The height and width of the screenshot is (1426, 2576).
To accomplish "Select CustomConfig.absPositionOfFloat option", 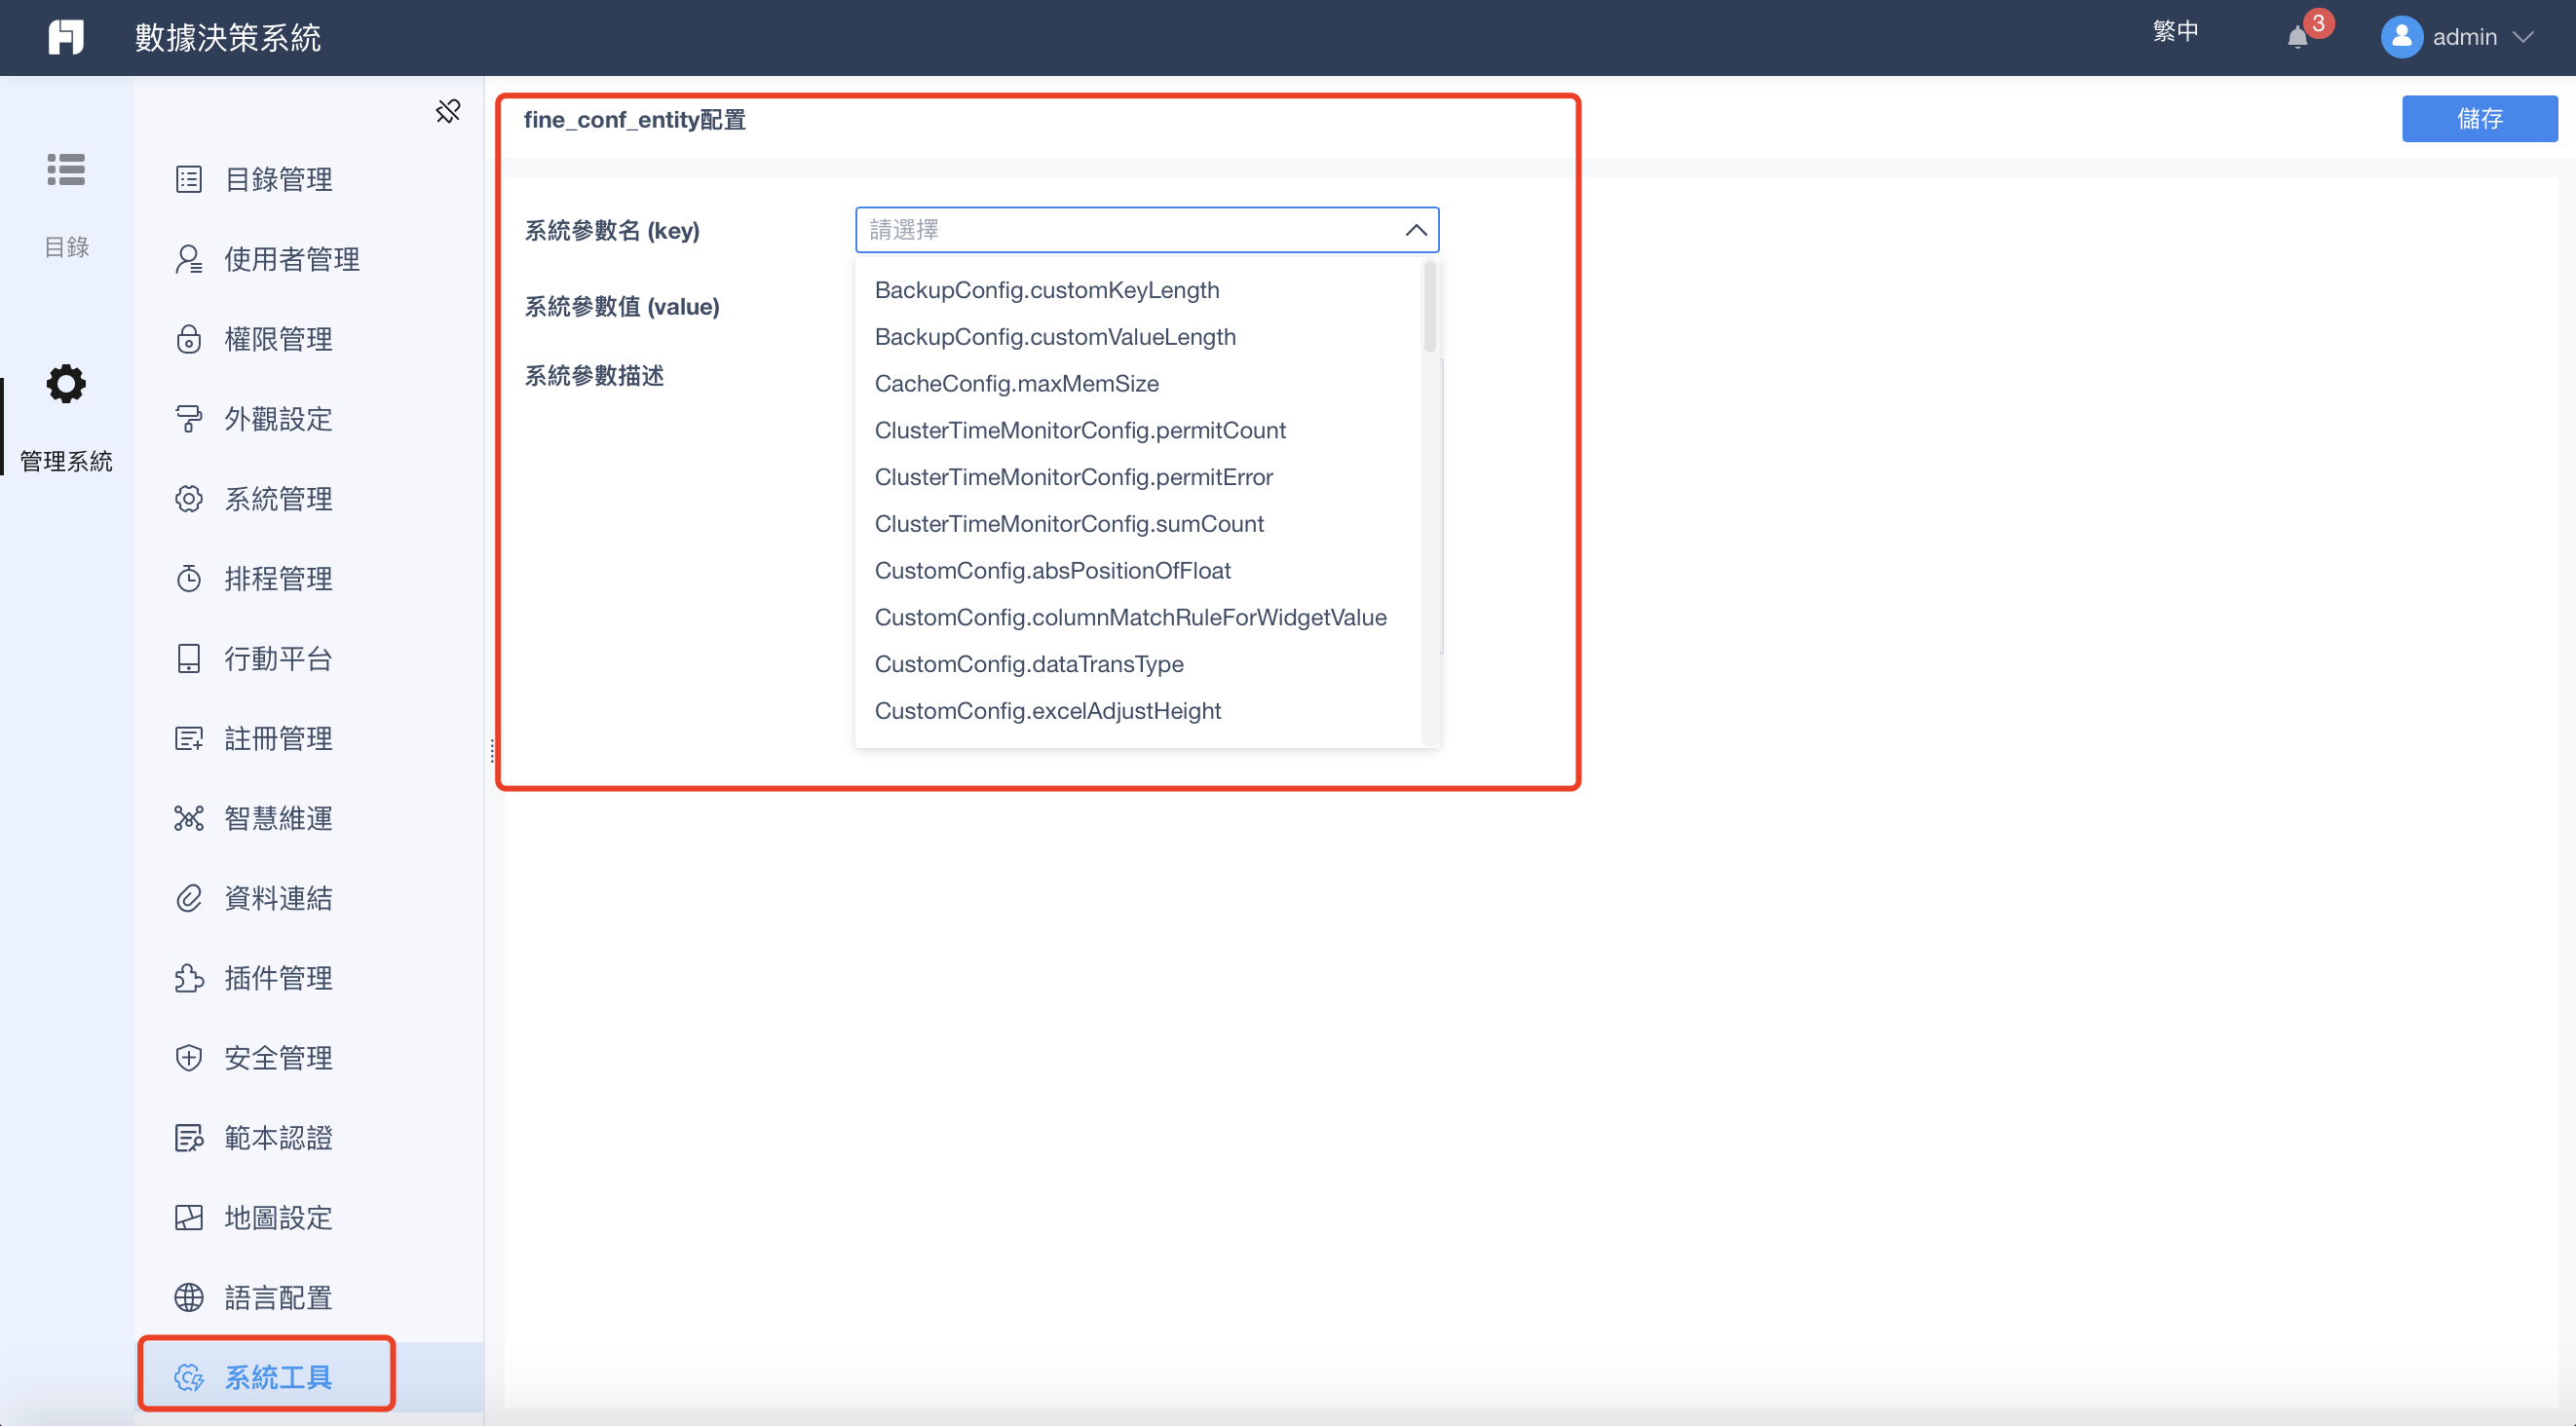I will (x=1138, y=571).
